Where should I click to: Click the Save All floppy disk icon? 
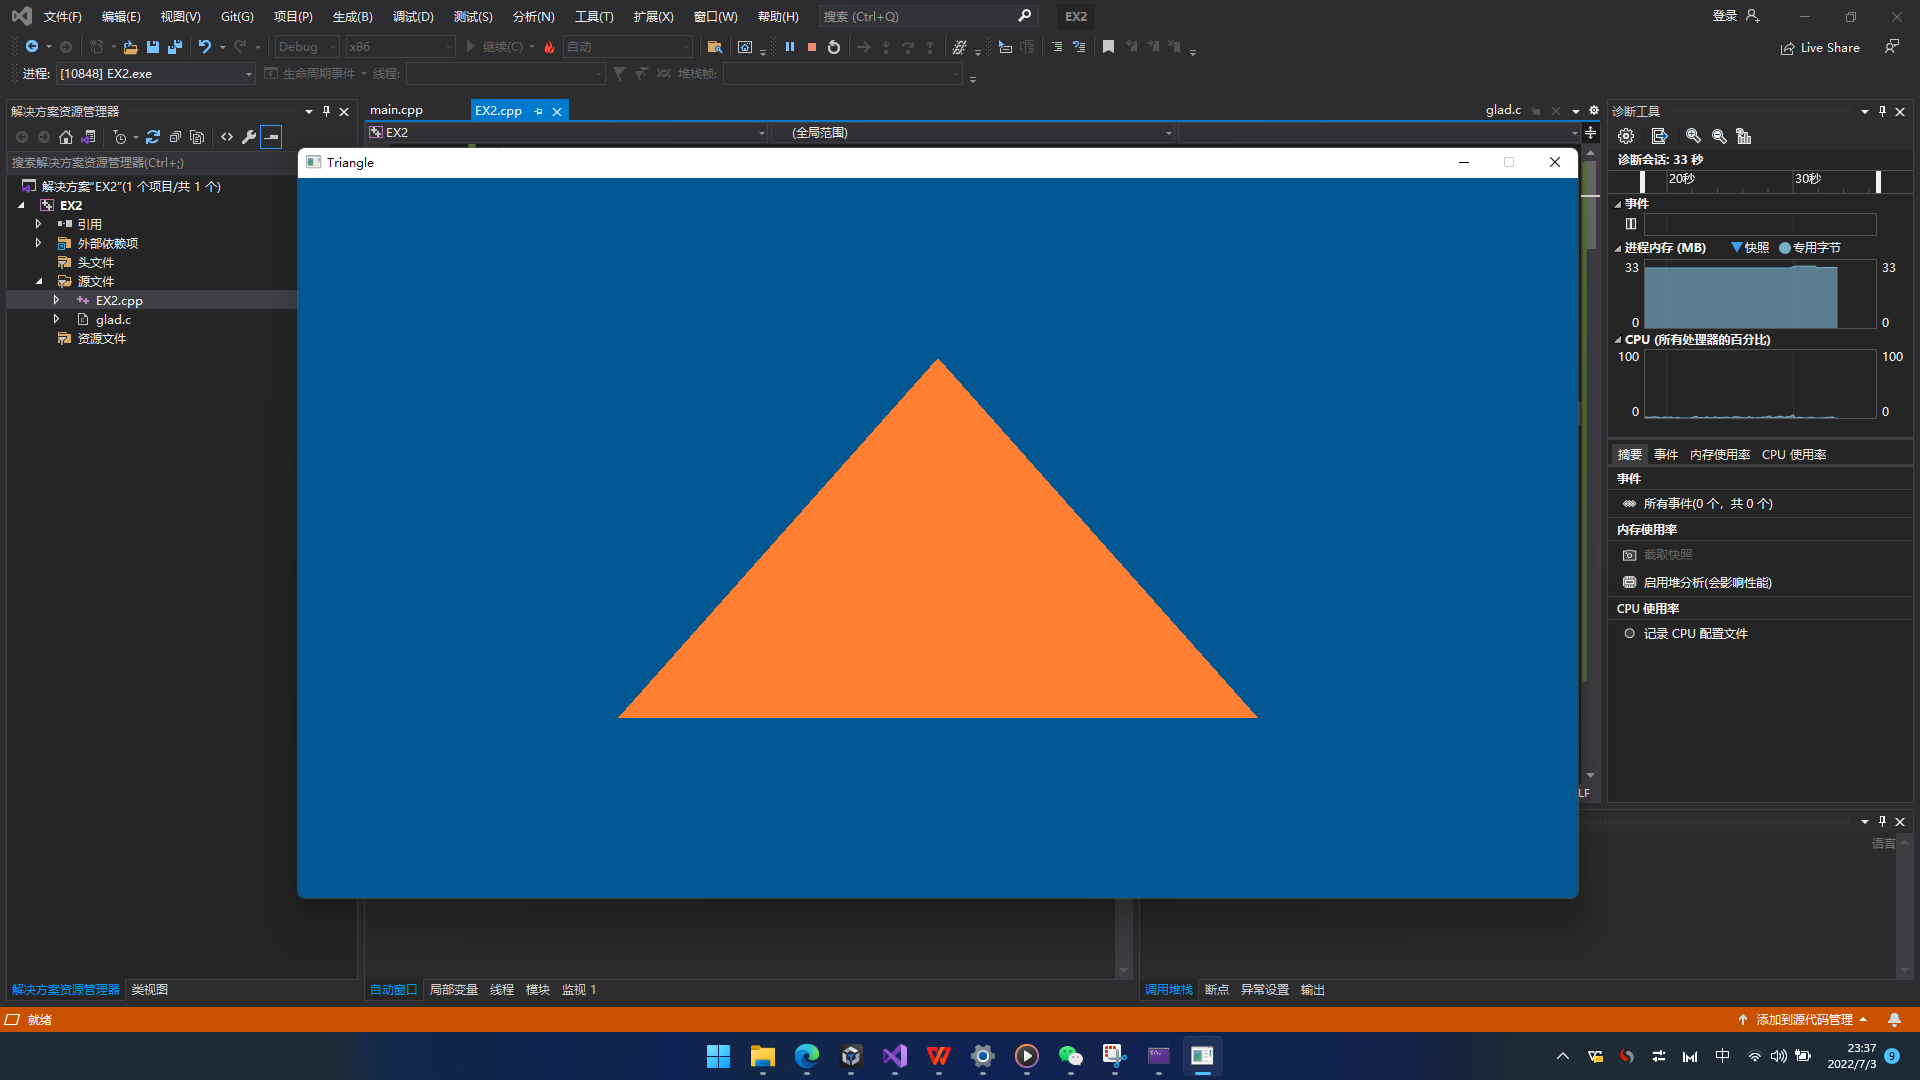click(175, 47)
